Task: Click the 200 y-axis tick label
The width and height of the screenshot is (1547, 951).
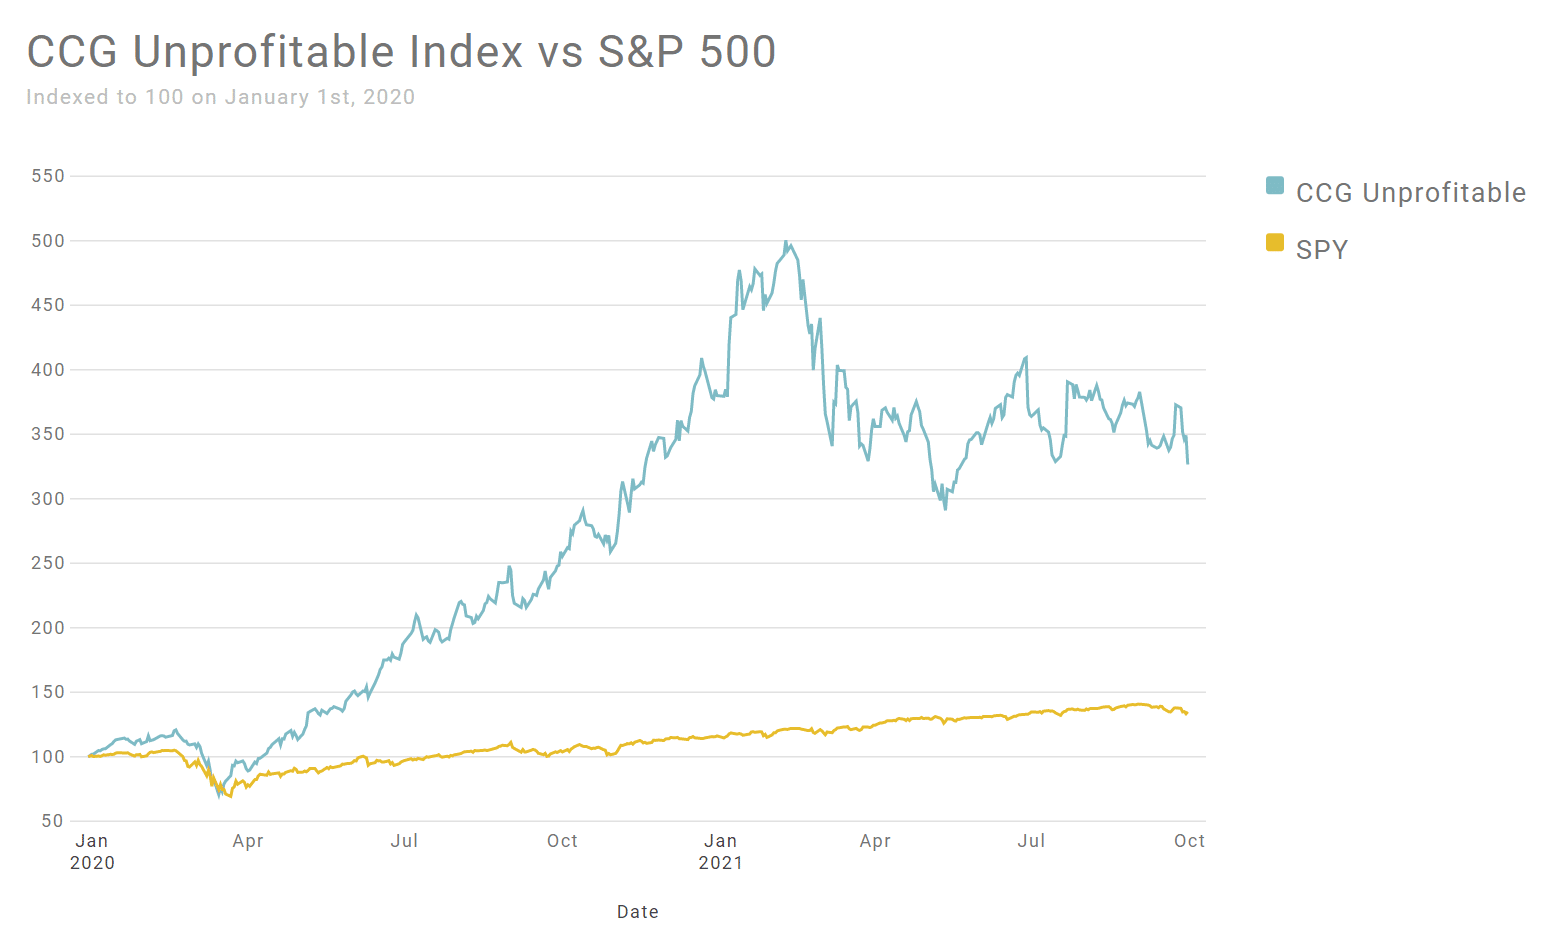Action: 48,628
